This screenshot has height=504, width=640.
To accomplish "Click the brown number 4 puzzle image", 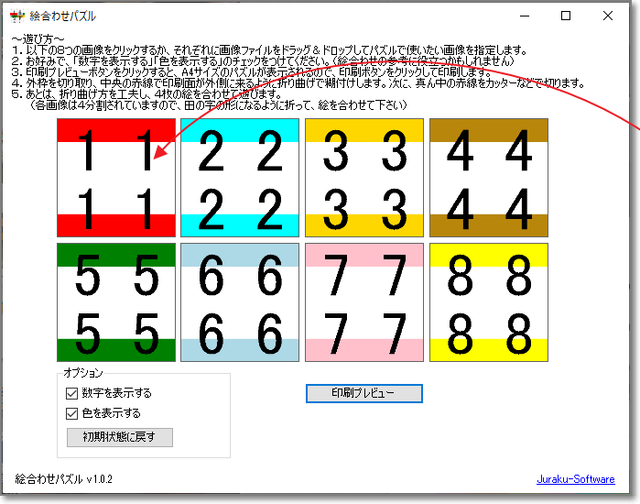I will [489, 178].
